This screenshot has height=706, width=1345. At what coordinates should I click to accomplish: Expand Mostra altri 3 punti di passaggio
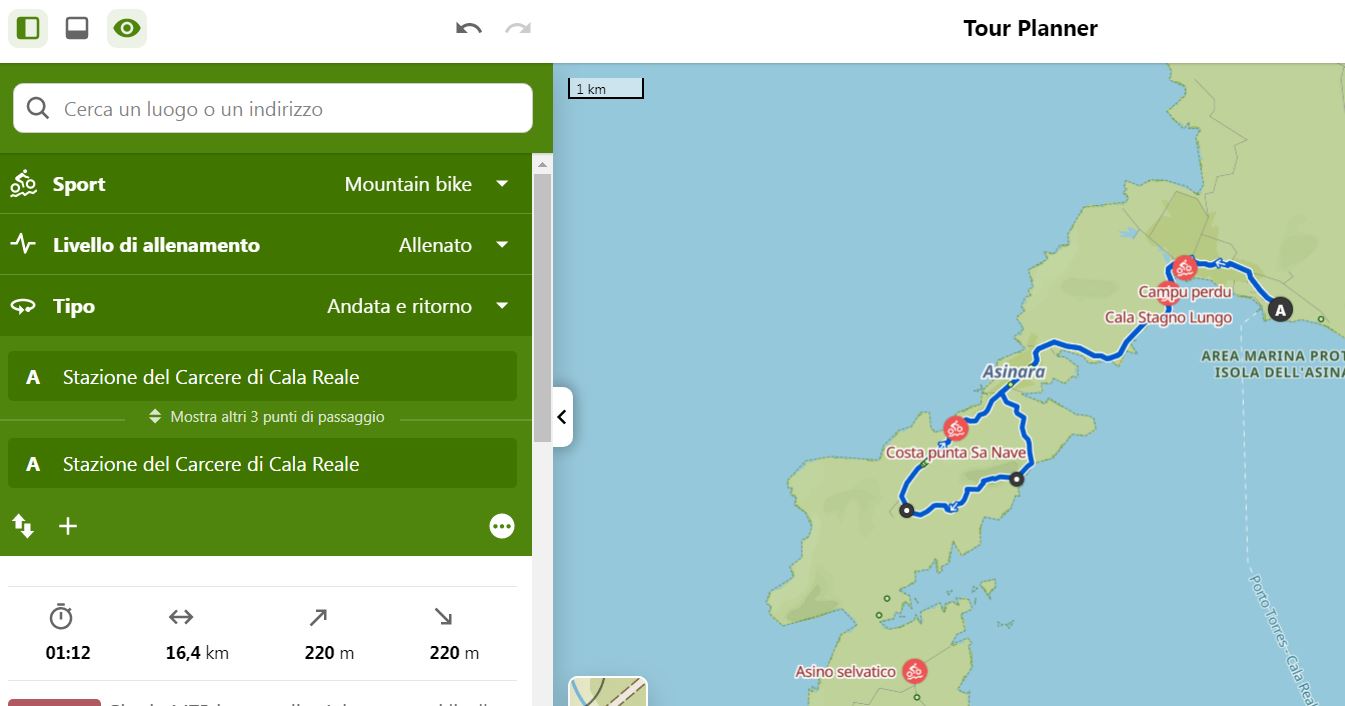(266, 417)
